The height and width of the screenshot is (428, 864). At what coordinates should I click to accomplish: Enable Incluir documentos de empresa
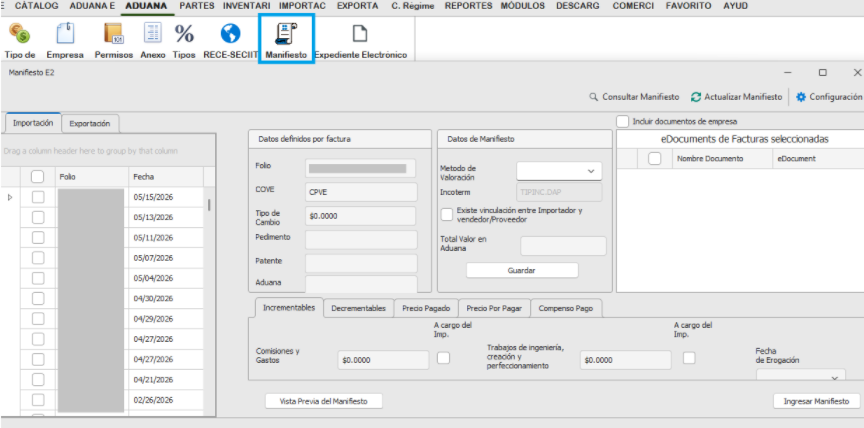click(623, 121)
